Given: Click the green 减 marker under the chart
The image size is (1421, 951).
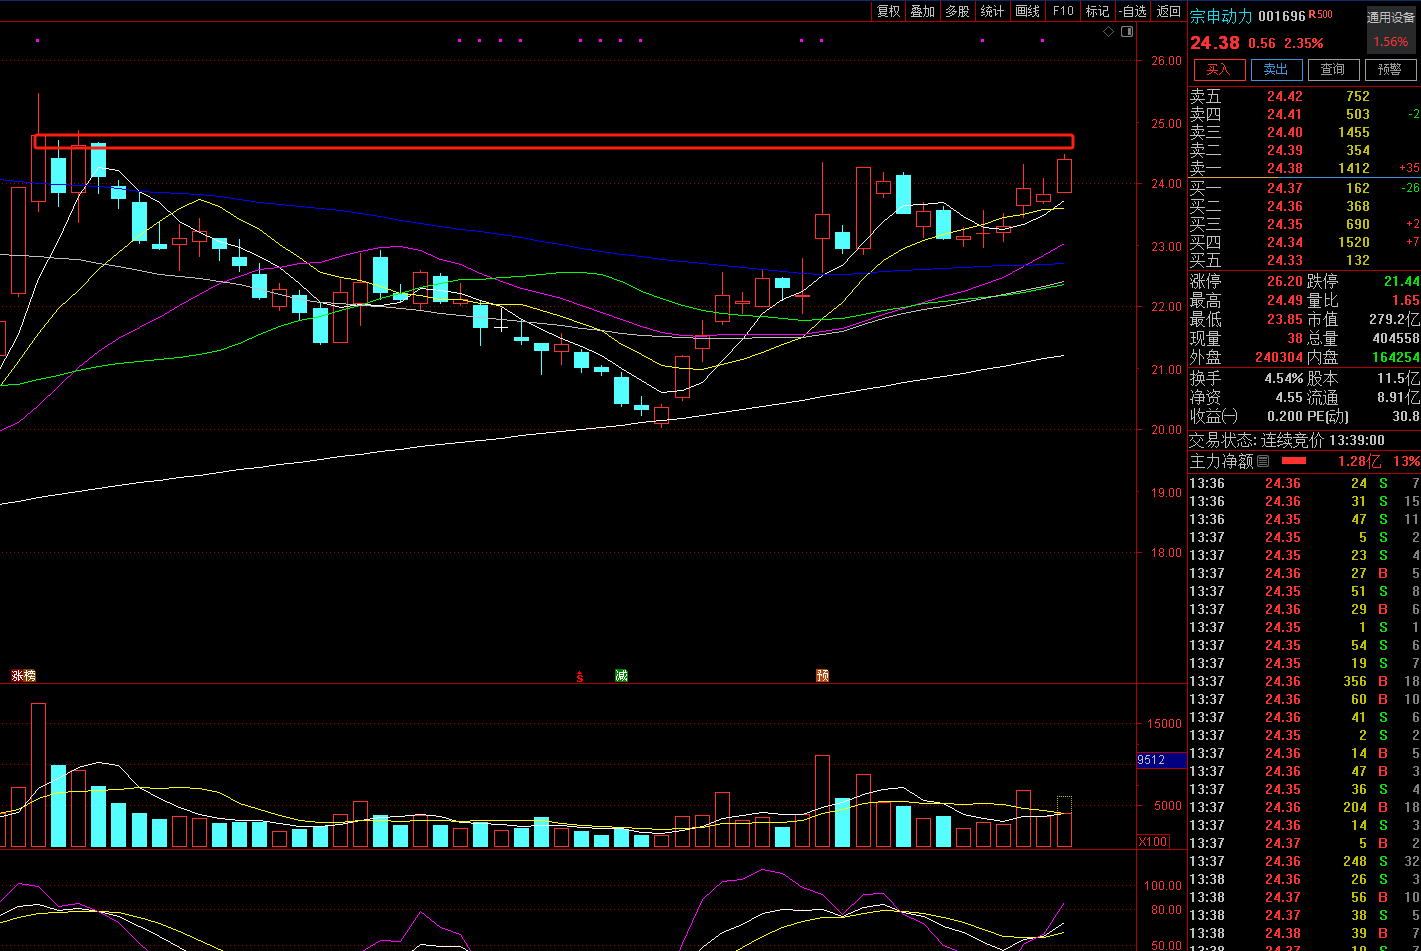Looking at the screenshot, I should [621, 676].
